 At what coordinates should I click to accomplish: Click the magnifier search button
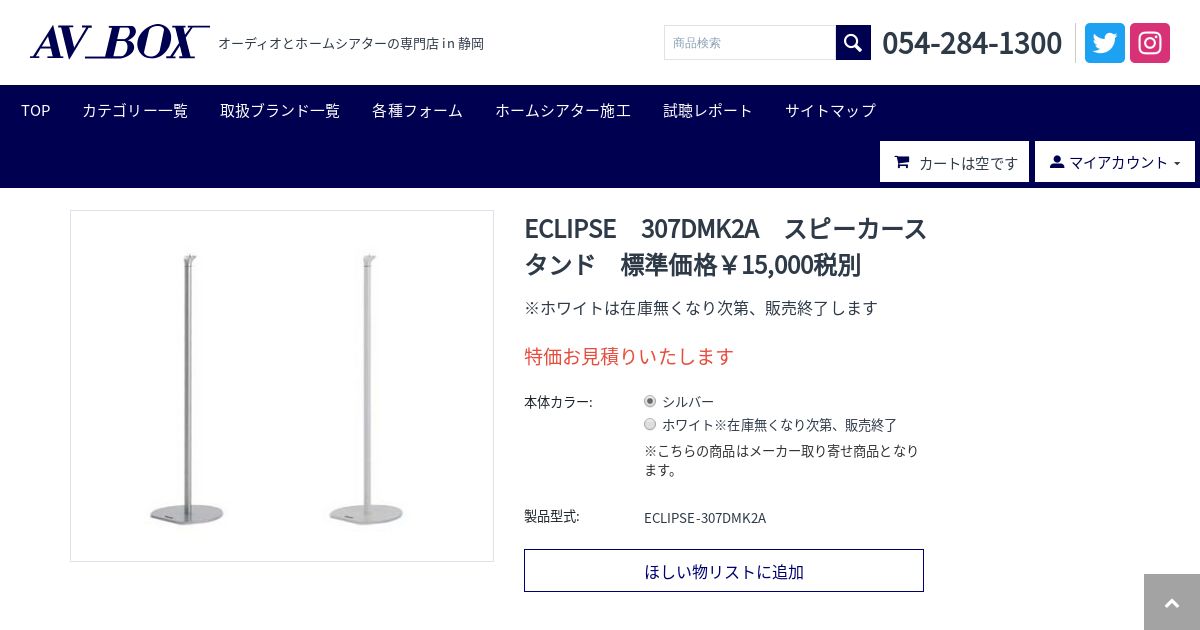click(x=853, y=43)
